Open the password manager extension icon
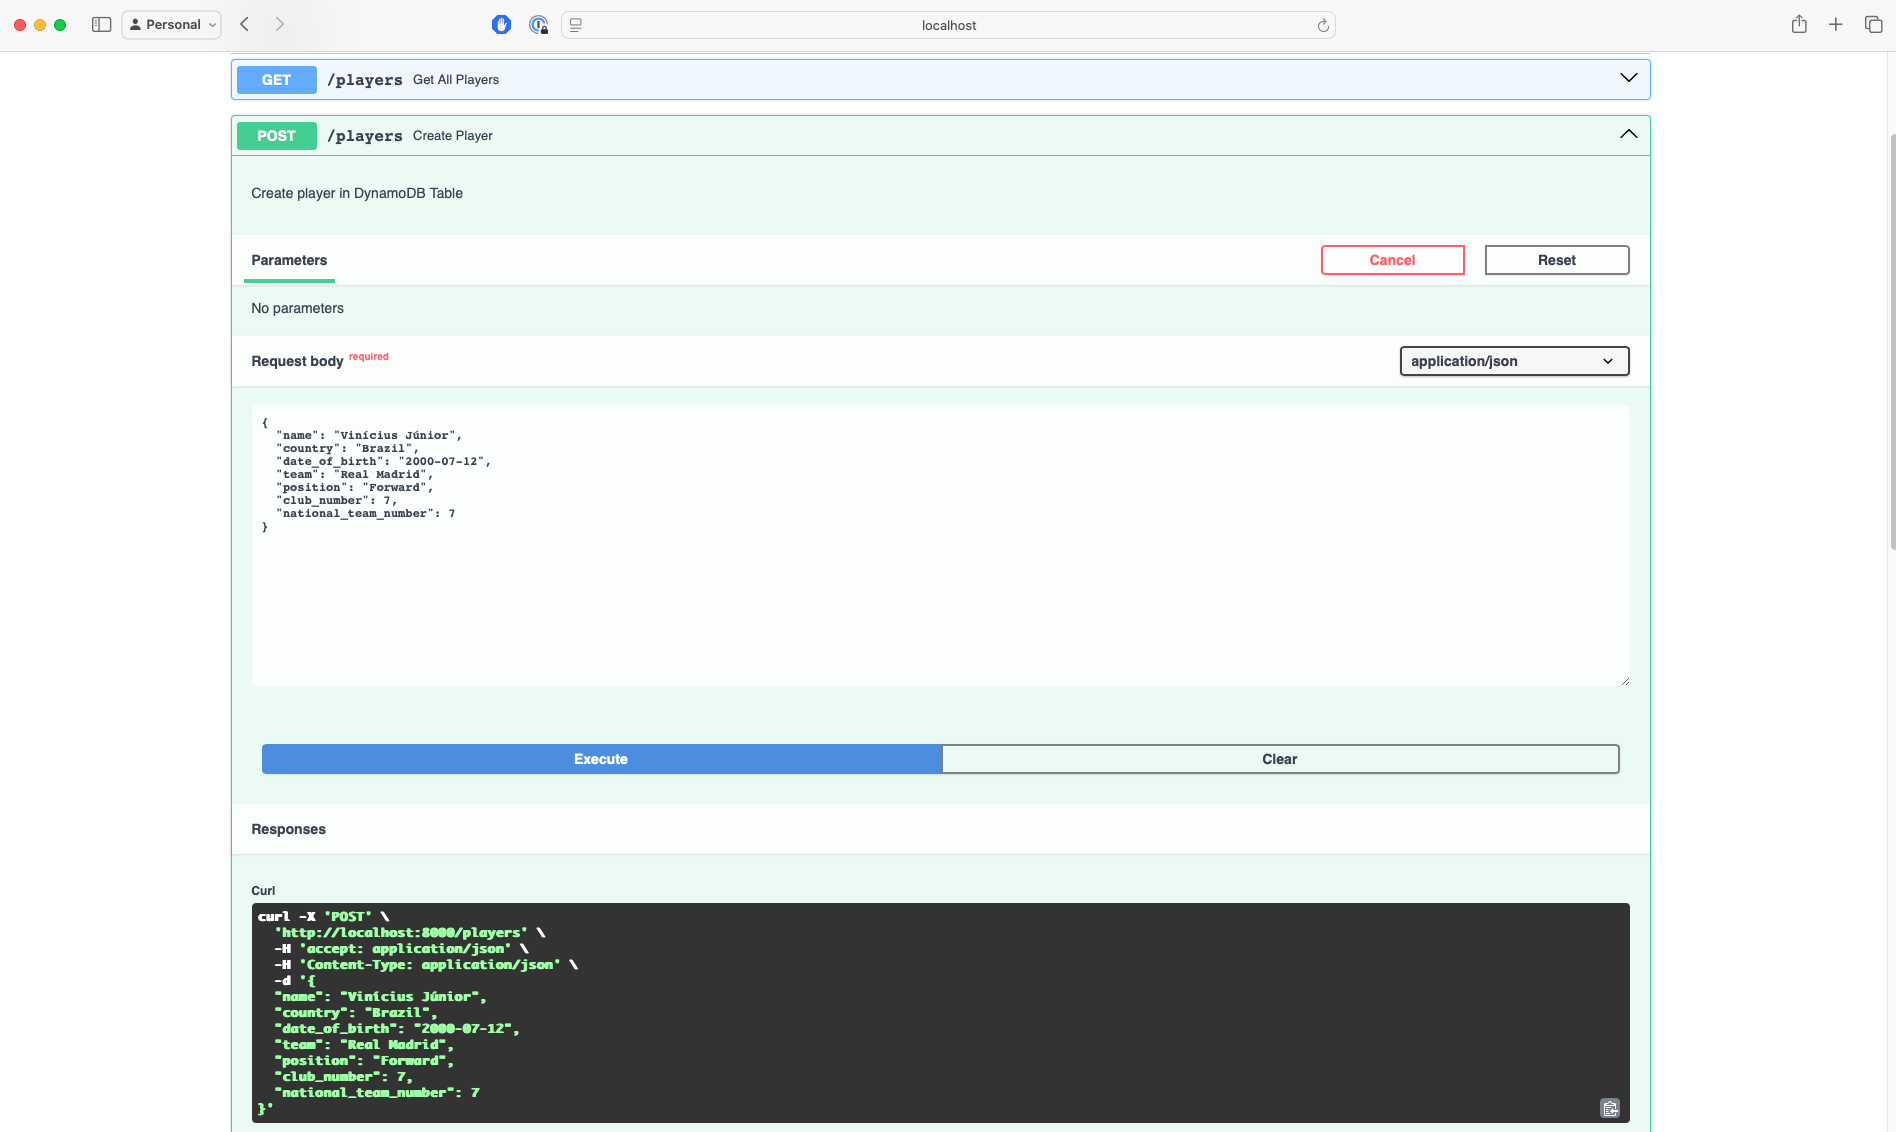Image resolution: width=1896 pixels, height=1132 pixels. [539, 25]
